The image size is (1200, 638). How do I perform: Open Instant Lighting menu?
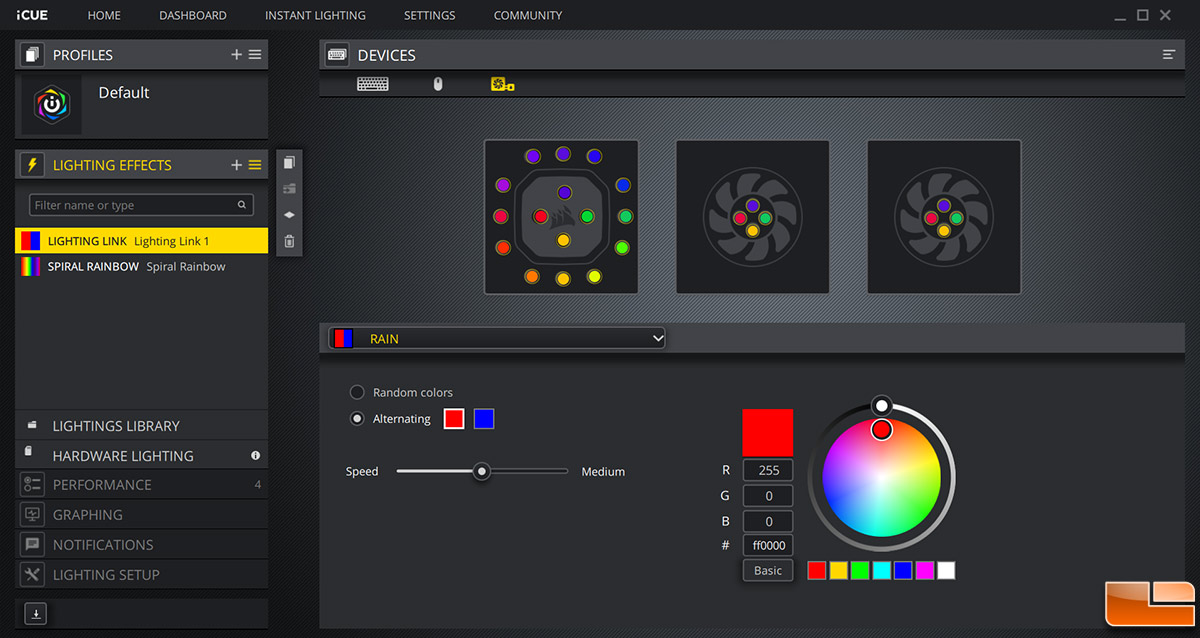point(315,16)
